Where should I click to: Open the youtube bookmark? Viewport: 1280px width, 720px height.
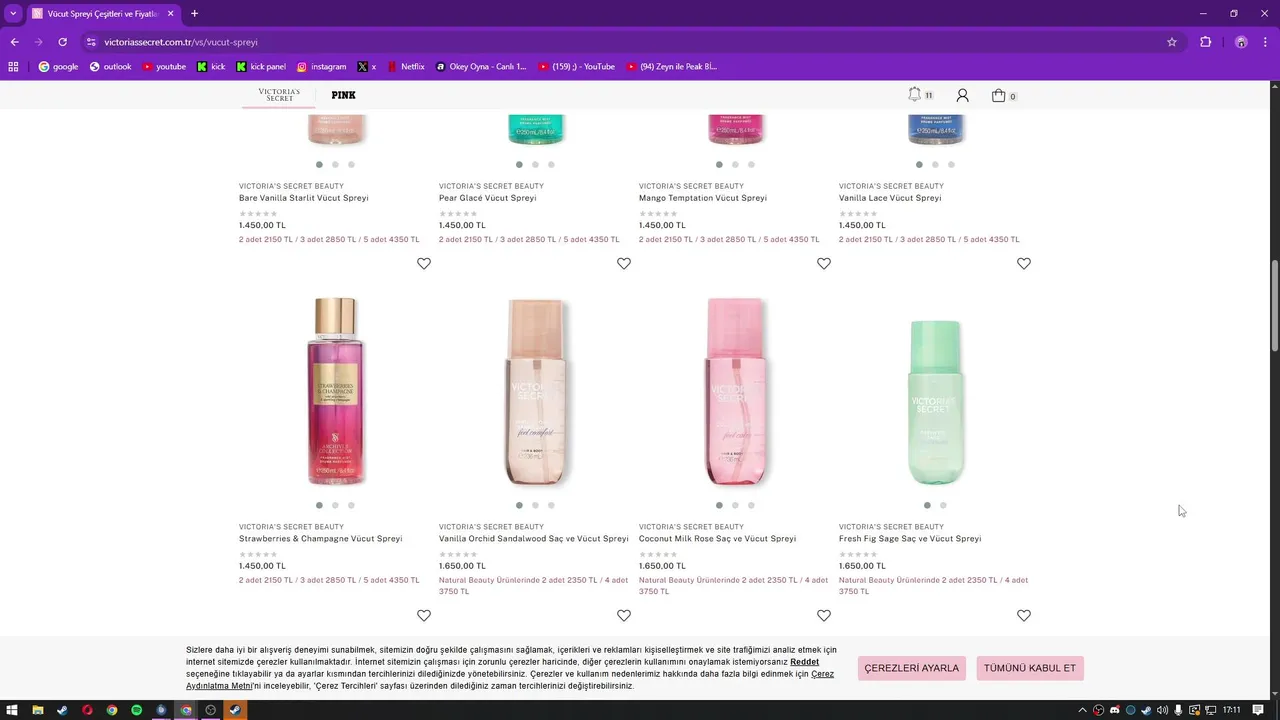coord(165,67)
